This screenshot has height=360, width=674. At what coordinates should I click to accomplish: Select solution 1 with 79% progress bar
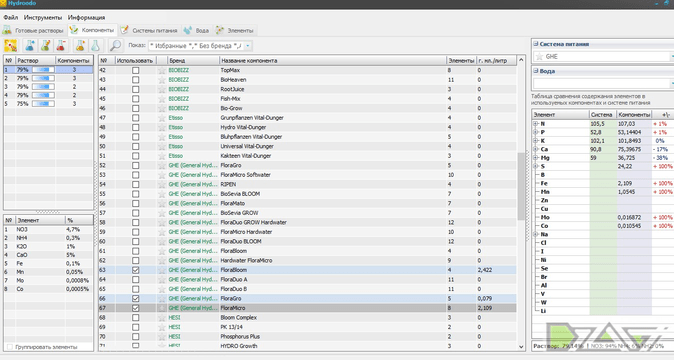[x=48, y=70]
